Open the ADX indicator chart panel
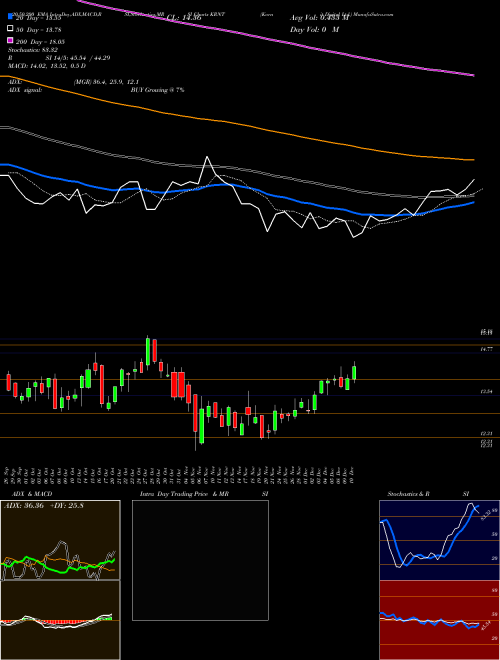The height and width of the screenshot is (660, 500). pos(60,540)
